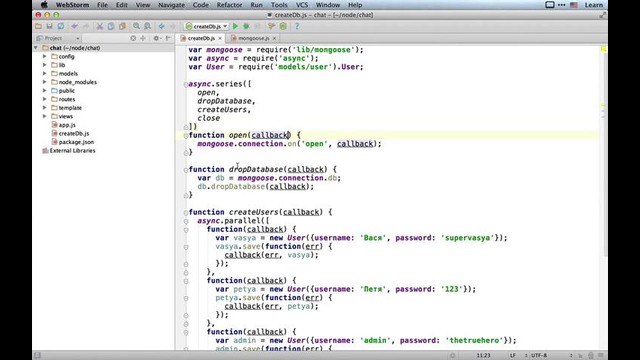
Task: Open Settings via wrench toolbar icon
Action: click(x=271, y=26)
